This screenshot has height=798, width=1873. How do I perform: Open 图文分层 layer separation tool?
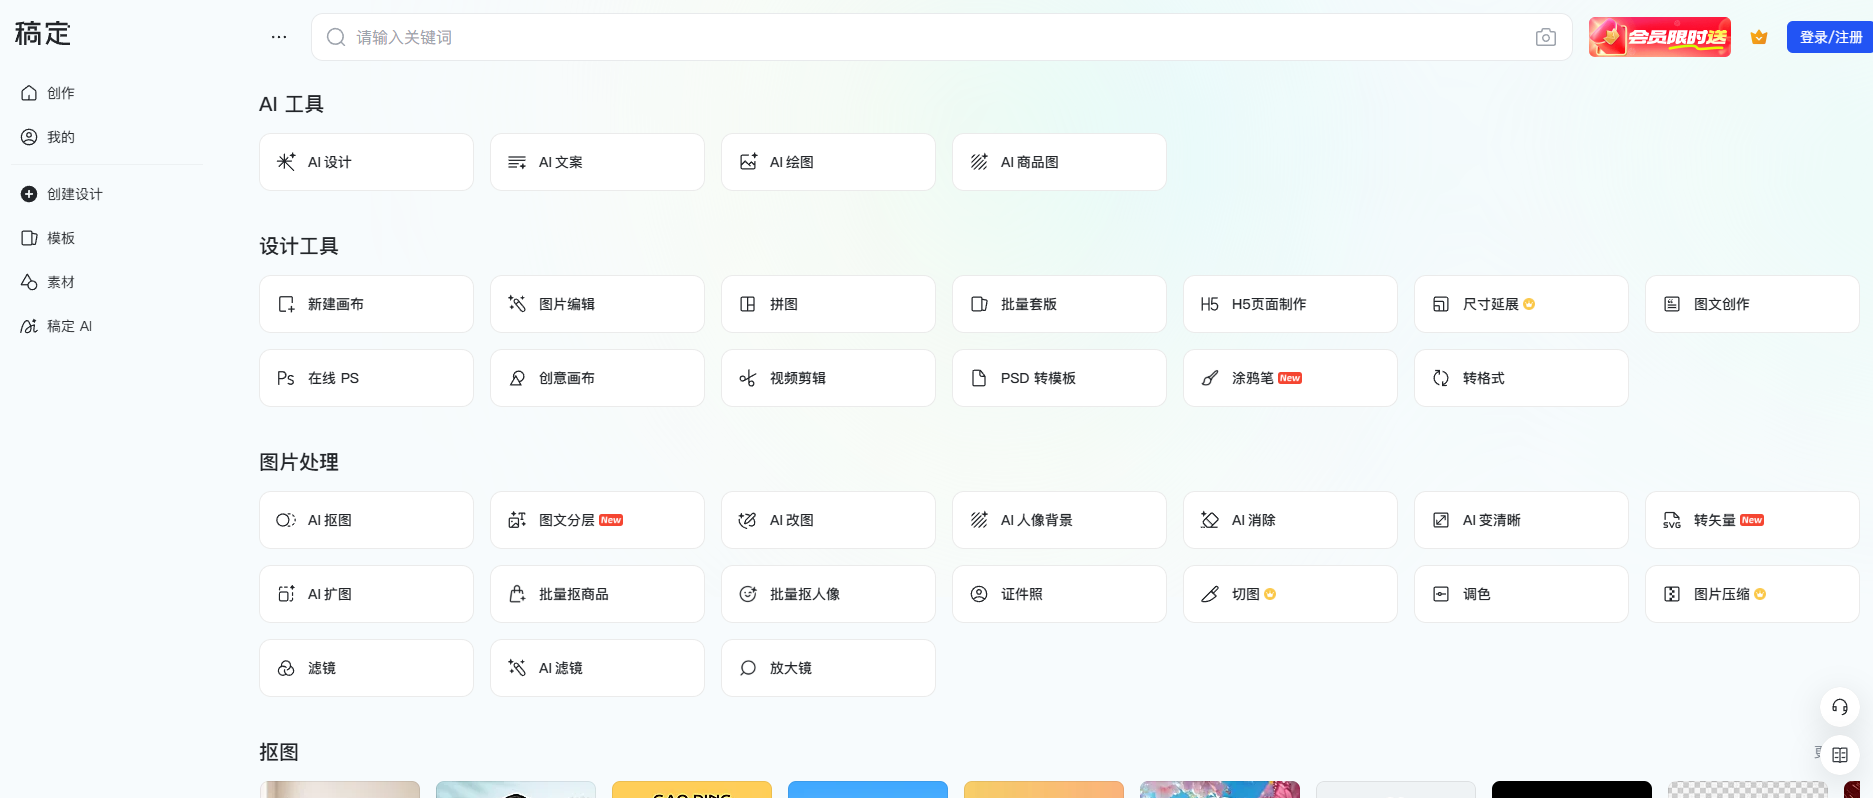point(597,520)
